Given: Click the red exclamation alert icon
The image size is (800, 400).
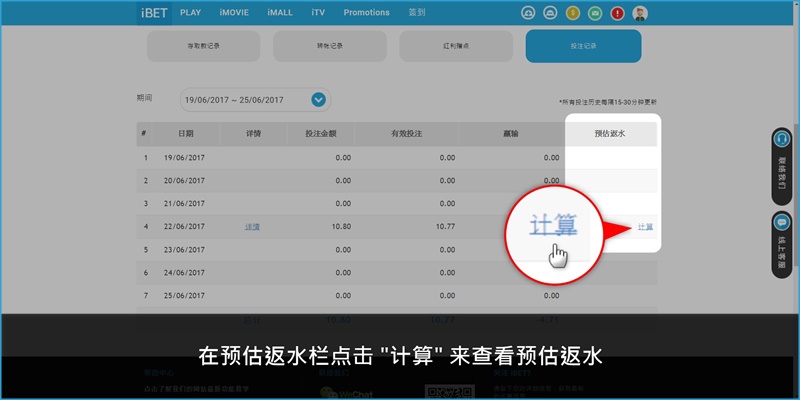Looking at the screenshot, I should (x=617, y=13).
